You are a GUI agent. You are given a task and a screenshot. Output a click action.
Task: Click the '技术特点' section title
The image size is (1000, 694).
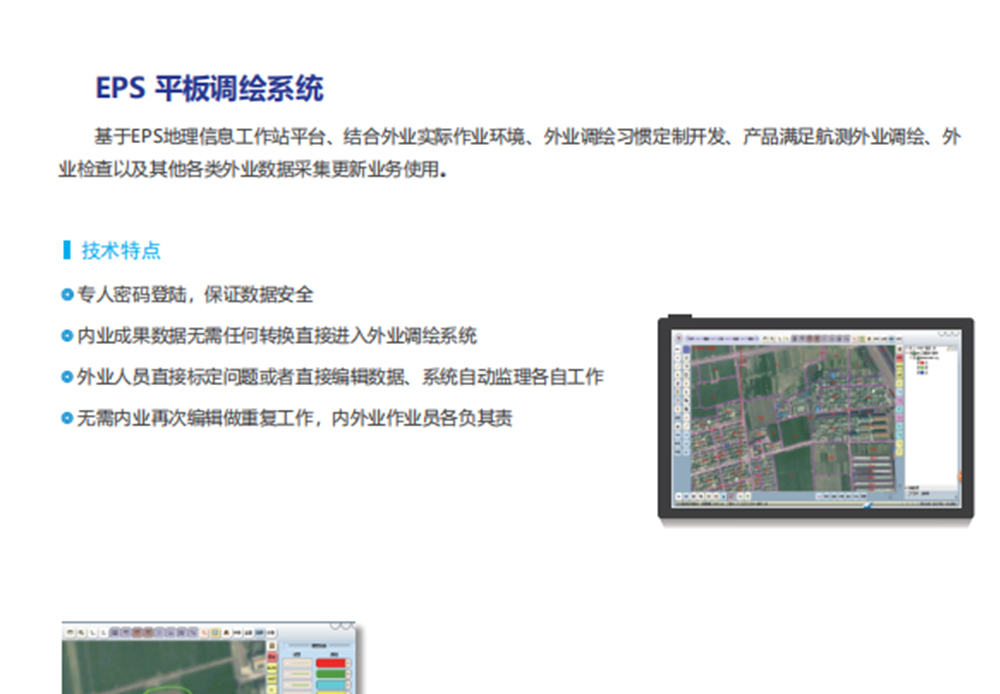pyautogui.click(x=121, y=250)
